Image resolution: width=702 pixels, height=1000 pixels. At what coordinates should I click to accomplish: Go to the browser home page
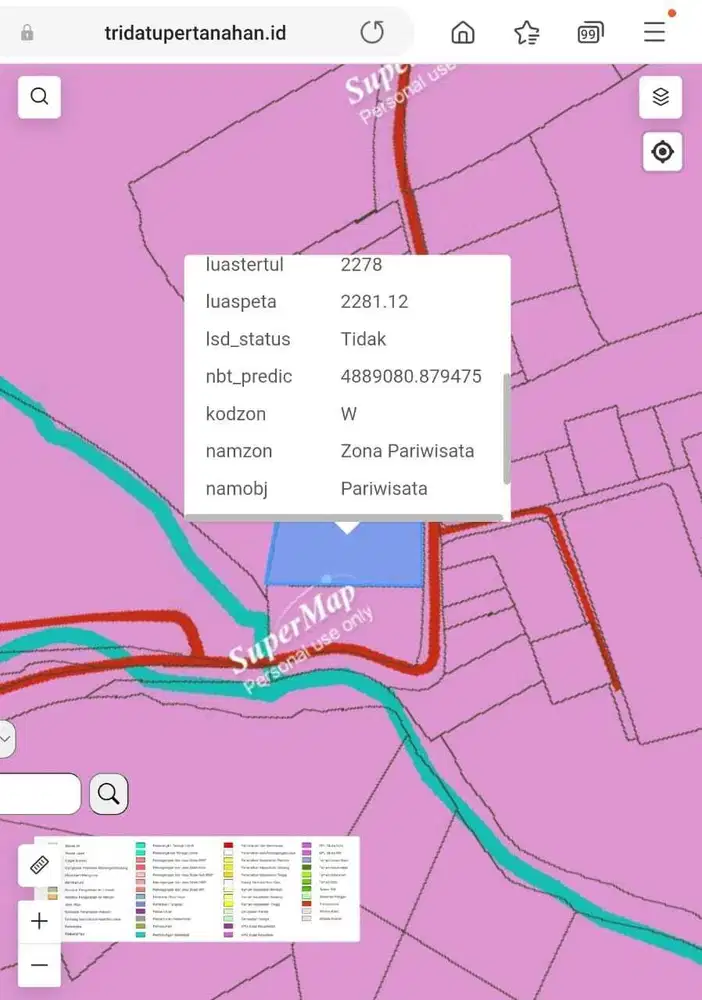[463, 33]
